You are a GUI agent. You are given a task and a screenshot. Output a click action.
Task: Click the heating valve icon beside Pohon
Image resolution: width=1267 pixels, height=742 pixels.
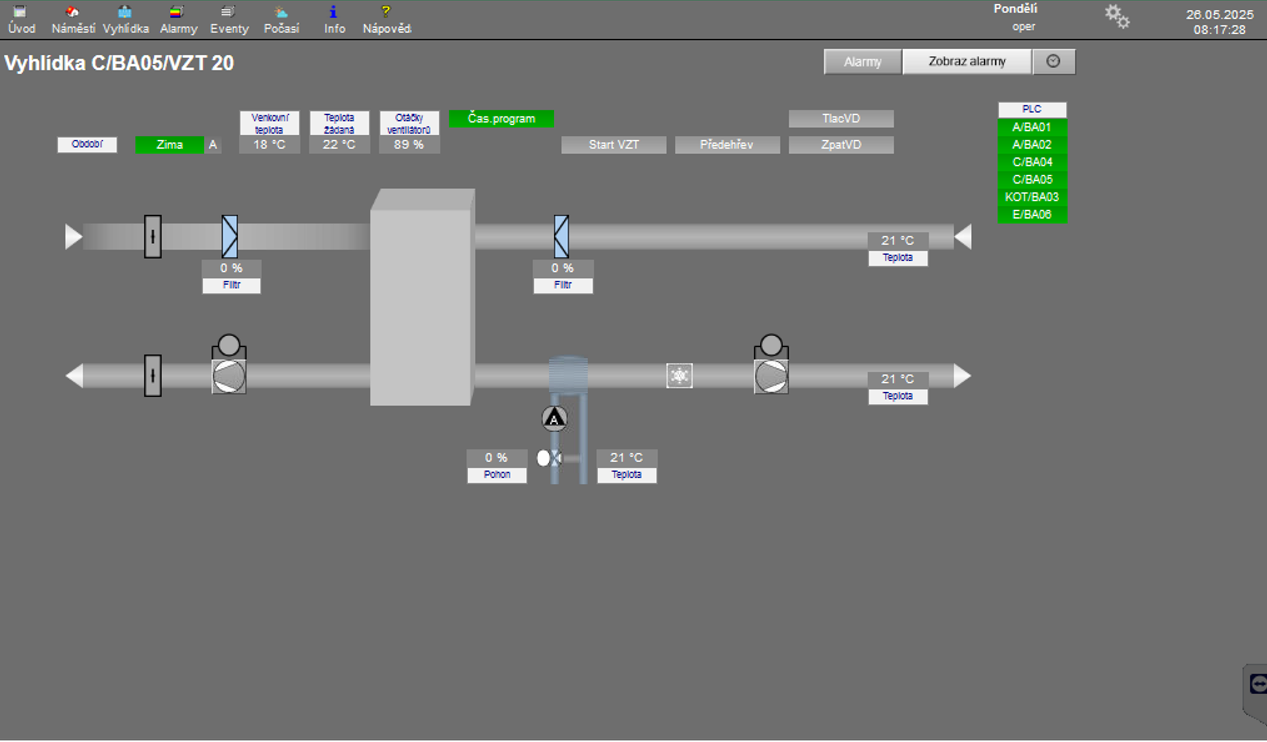[x=549, y=458]
